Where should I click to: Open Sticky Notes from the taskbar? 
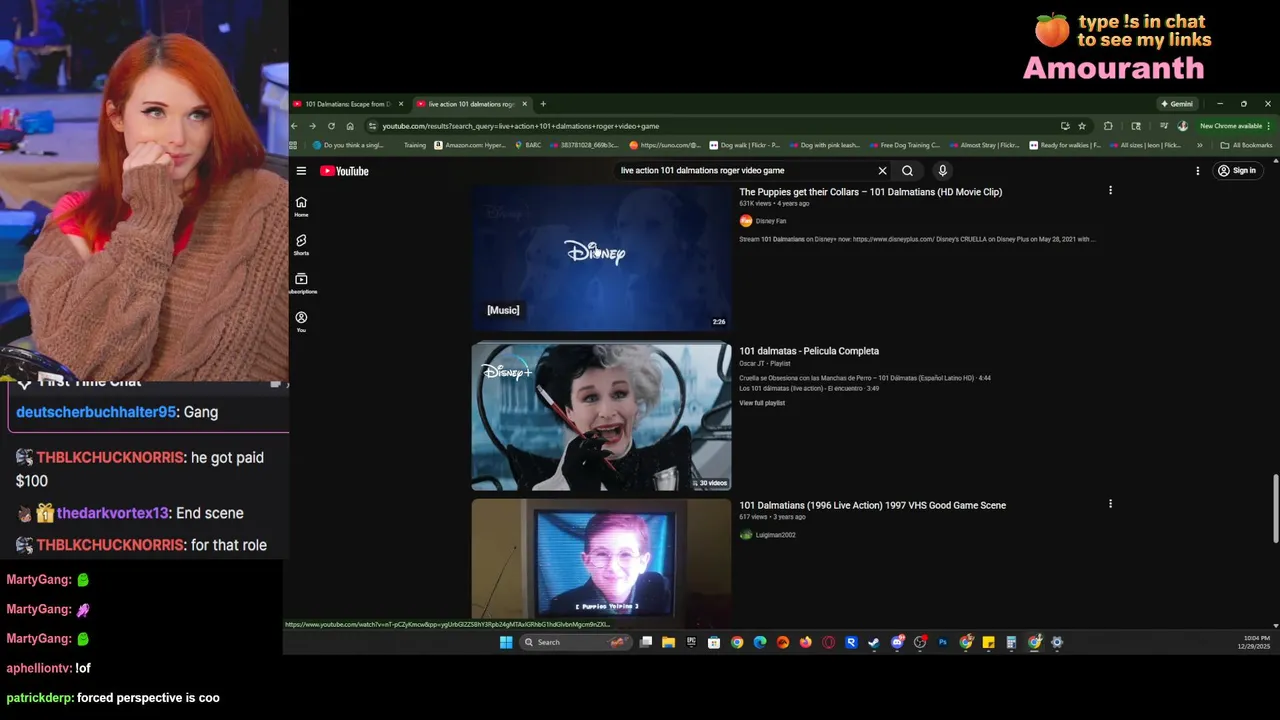click(988, 642)
